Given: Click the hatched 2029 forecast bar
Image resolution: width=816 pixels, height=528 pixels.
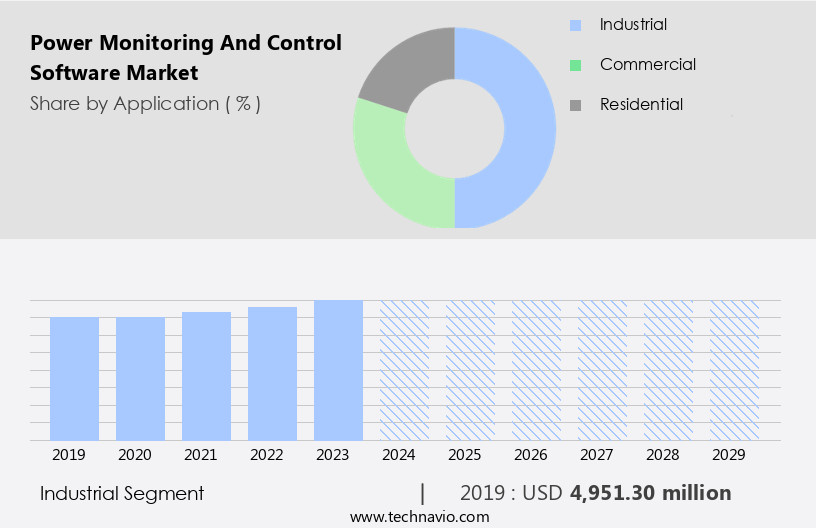Looking at the screenshot, I should point(734,370).
